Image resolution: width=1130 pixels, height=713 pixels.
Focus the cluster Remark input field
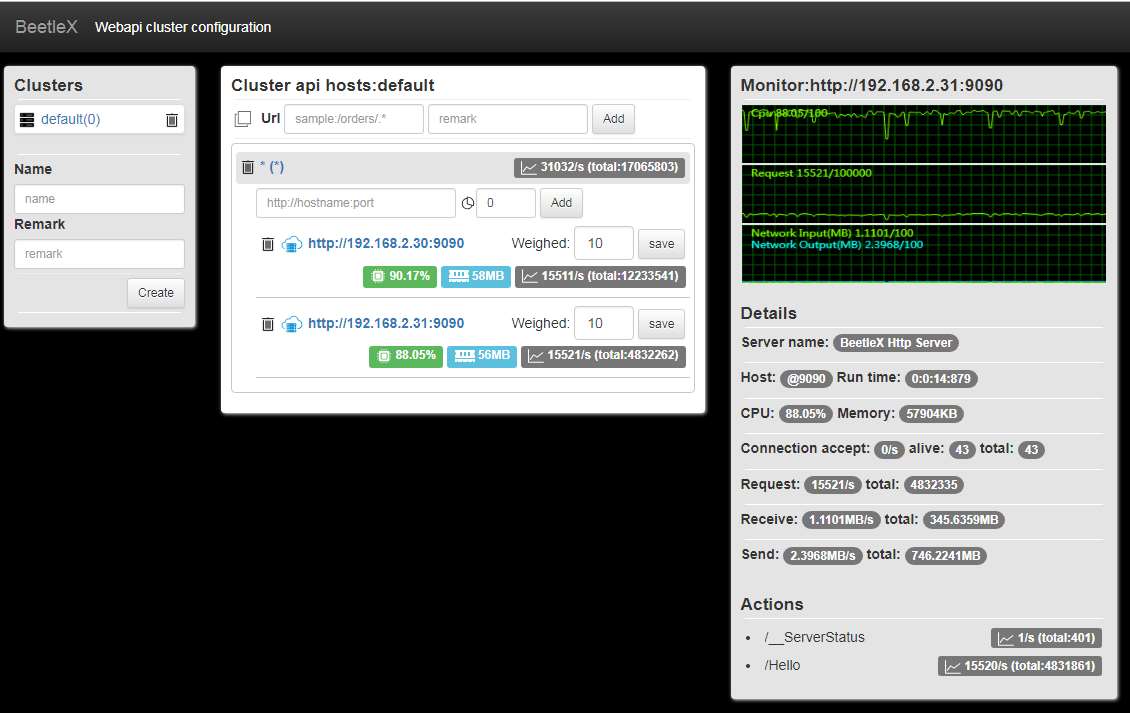point(99,254)
